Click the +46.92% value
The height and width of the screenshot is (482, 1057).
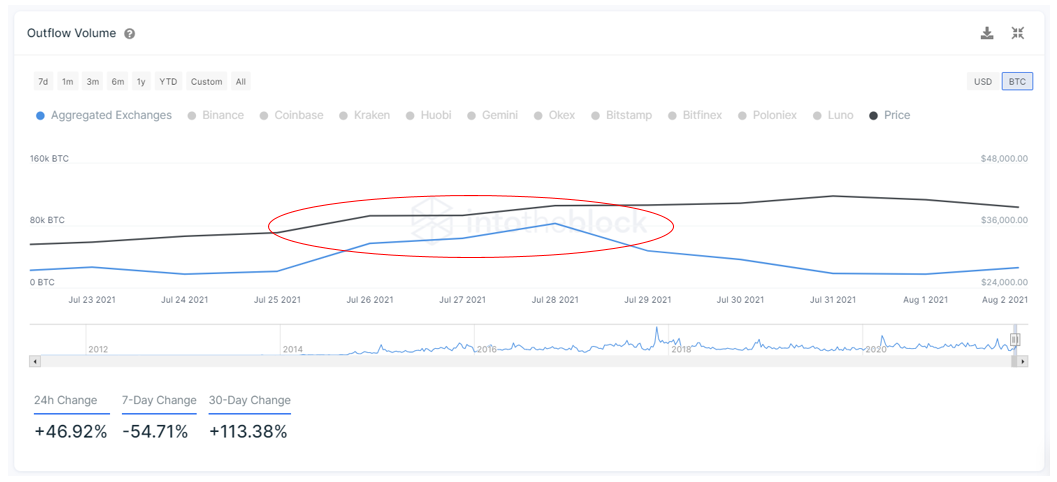point(71,432)
